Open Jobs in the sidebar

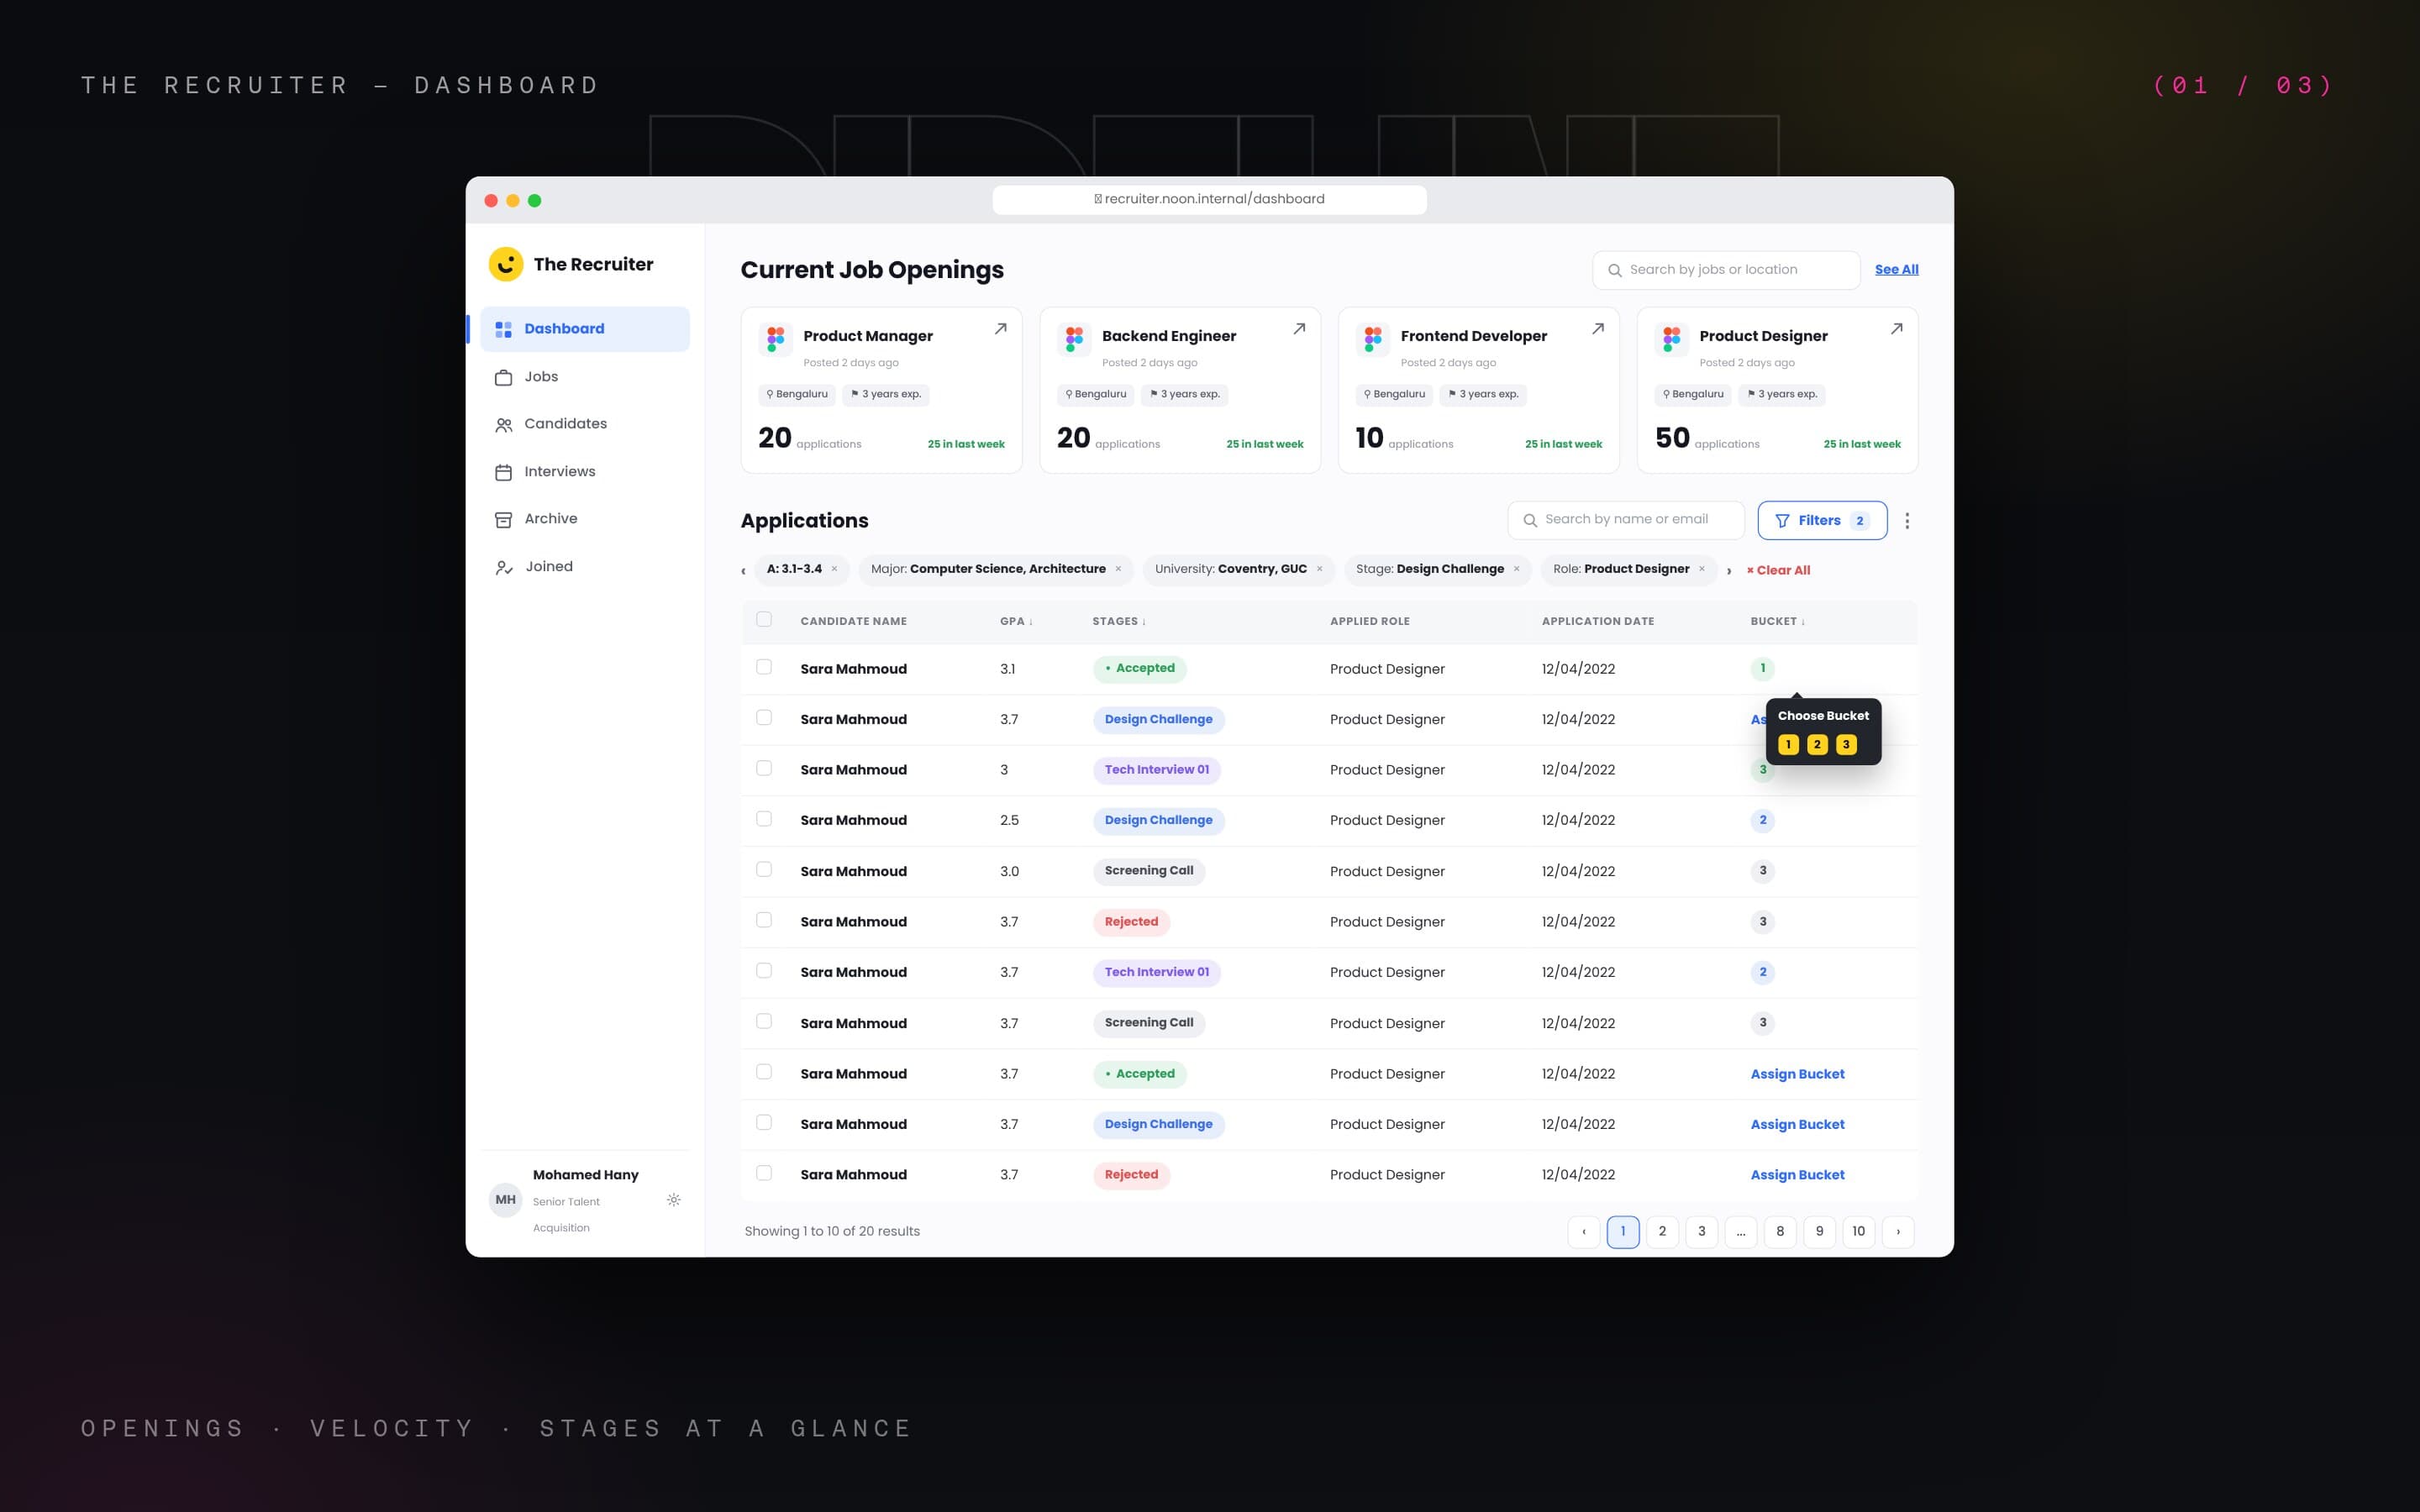coord(585,377)
